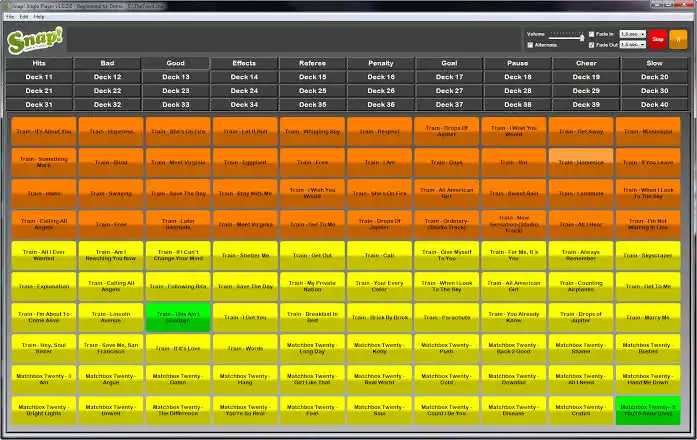This screenshot has width=697, height=440.
Task: Play Train - All I Ever Wanted
Action: pos(44,256)
